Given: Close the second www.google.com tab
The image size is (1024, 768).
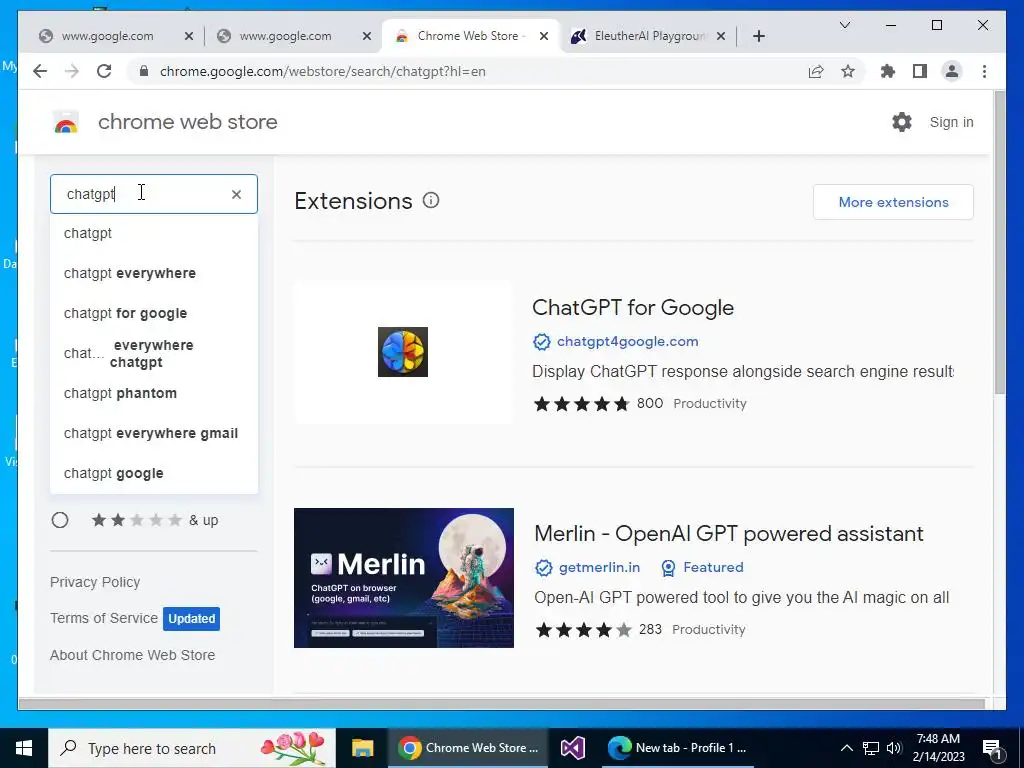Looking at the screenshot, I should [366, 36].
